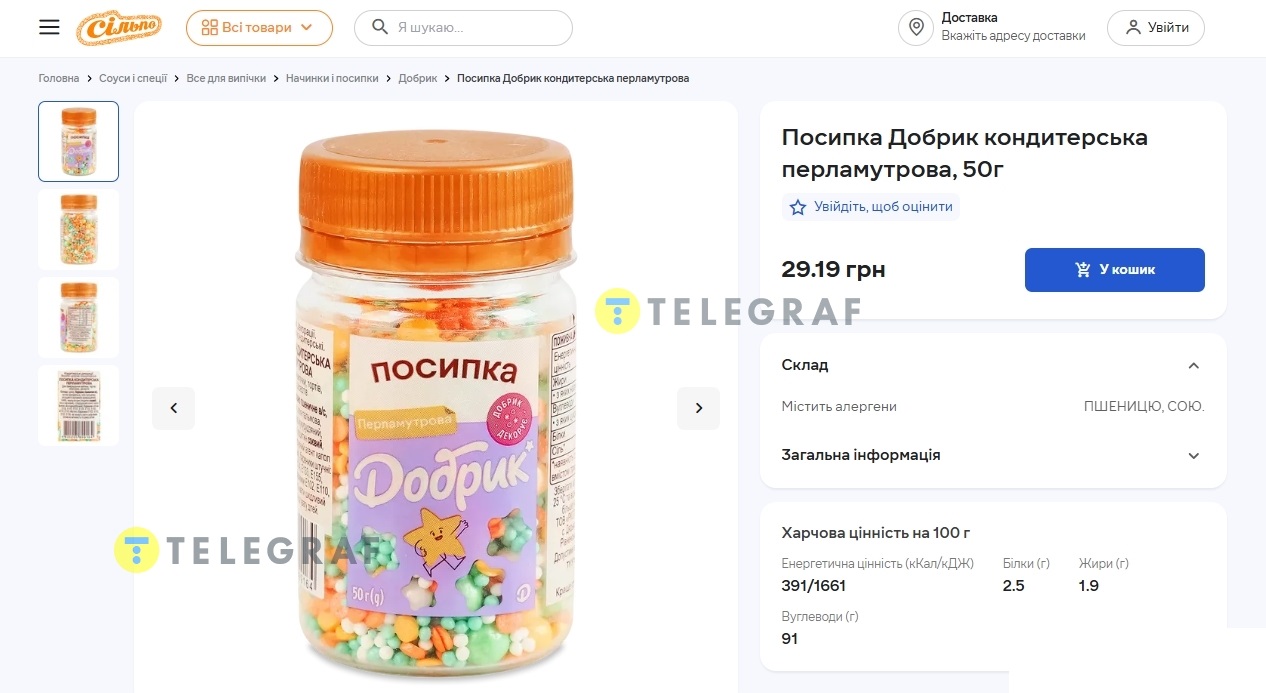Viewport: 1266px width, 693px height.
Task: Expand the Загальна інформація section
Action: [1193, 455]
